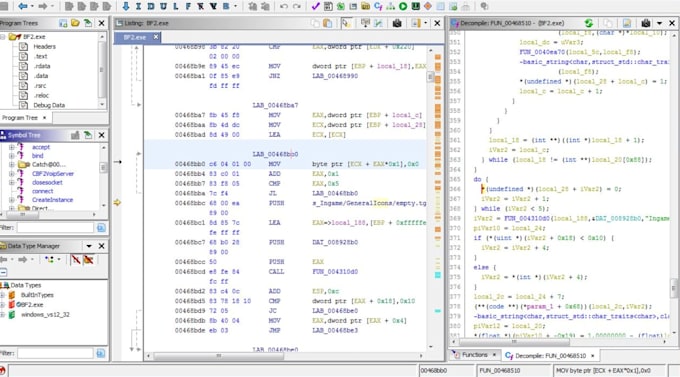Click the camera snapshot icon in Listing header
The image size is (680, 377).
pos(397,23)
